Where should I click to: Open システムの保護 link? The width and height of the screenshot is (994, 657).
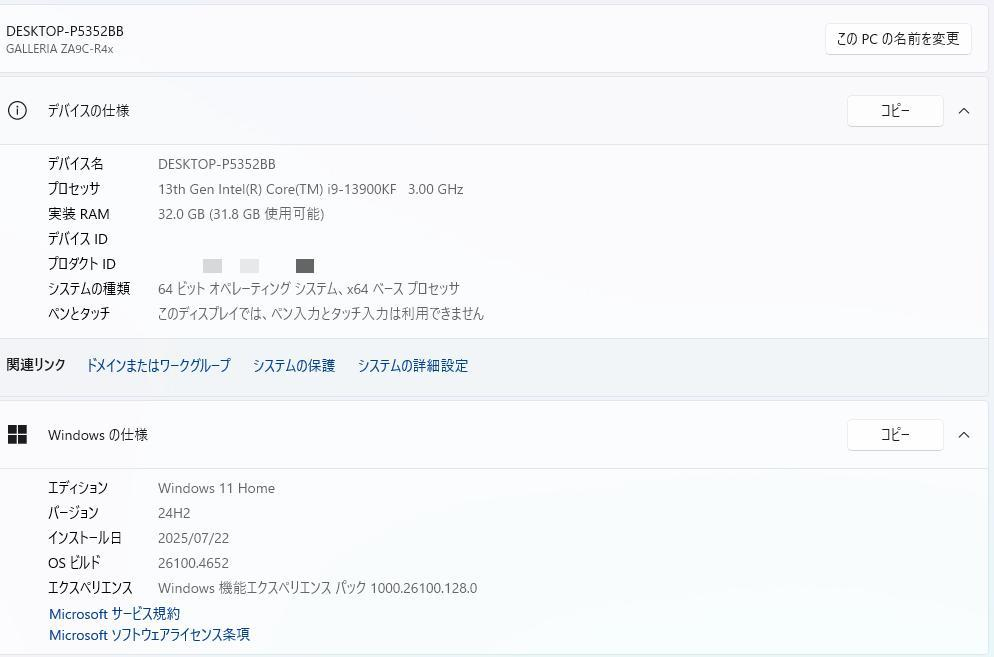tap(294, 365)
